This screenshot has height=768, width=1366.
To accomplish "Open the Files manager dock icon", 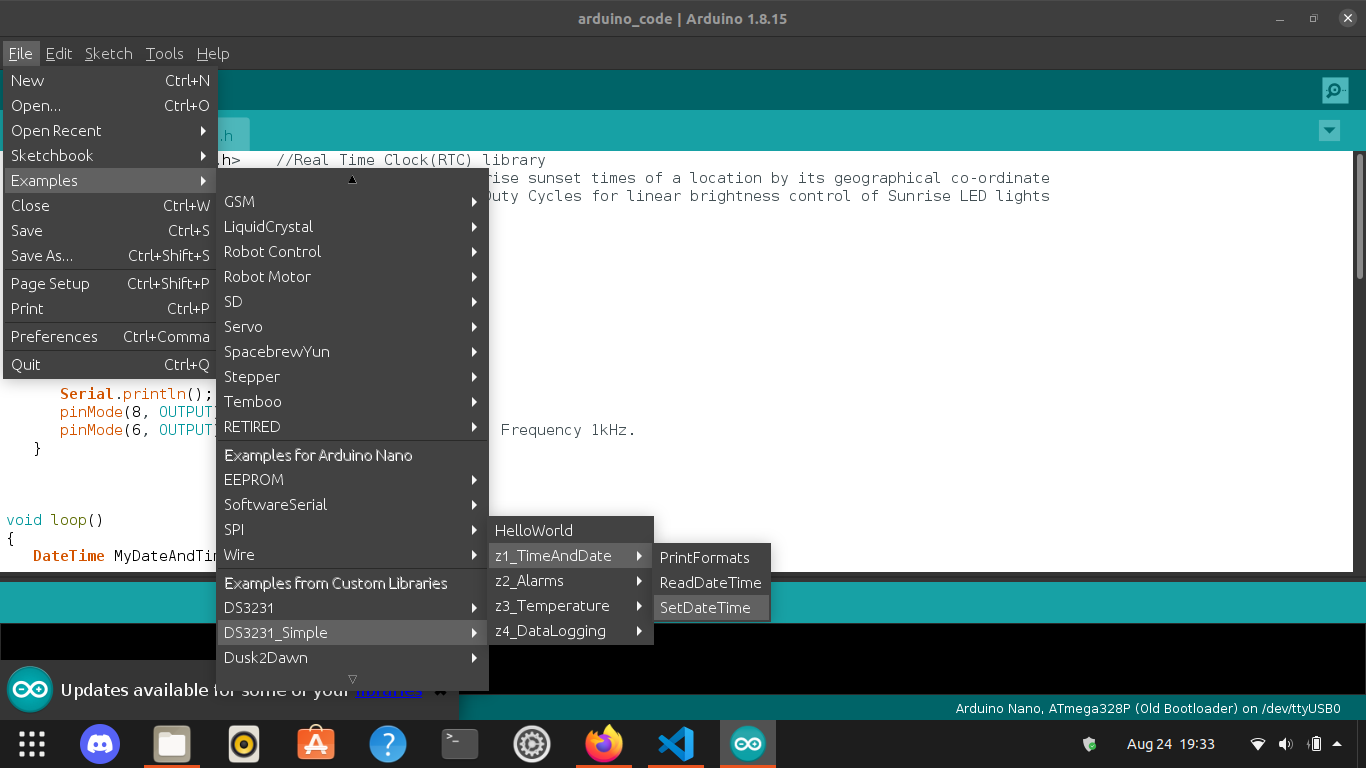I will click(x=172, y=744).
